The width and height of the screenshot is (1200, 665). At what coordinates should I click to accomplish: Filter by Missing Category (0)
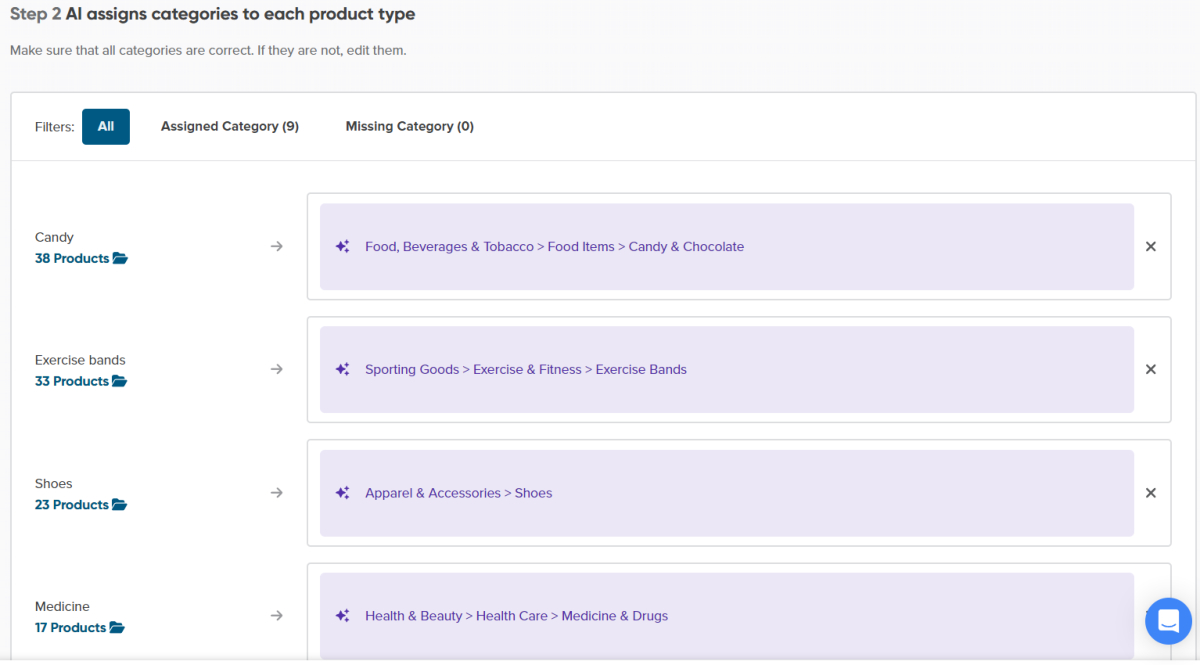[410, 127]
